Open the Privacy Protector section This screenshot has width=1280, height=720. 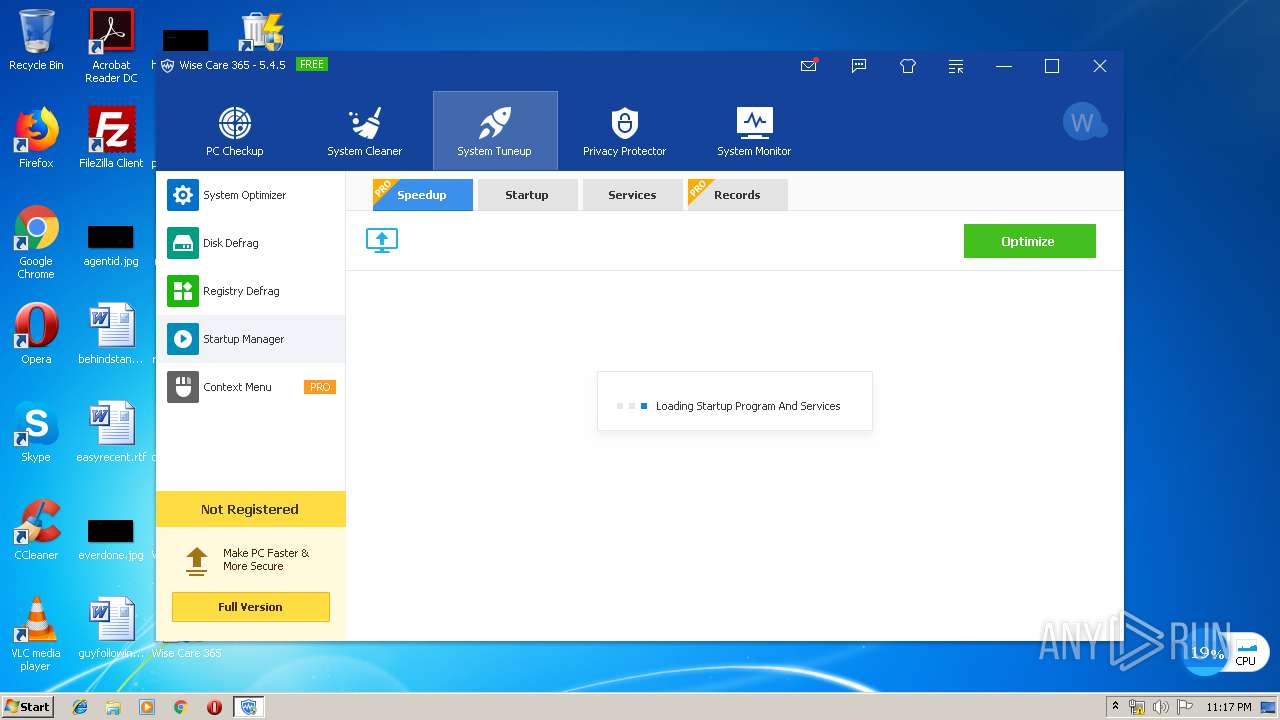(625, 131)
